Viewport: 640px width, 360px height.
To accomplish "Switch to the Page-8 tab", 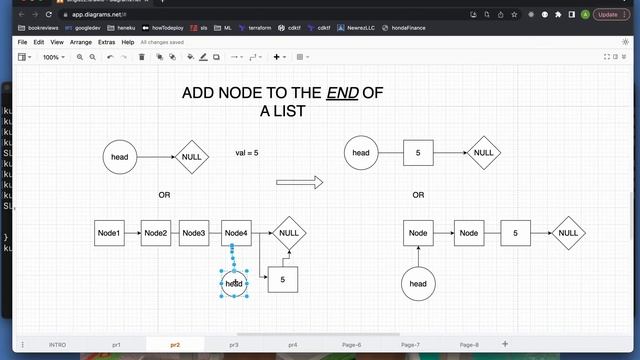I will 469,345.
